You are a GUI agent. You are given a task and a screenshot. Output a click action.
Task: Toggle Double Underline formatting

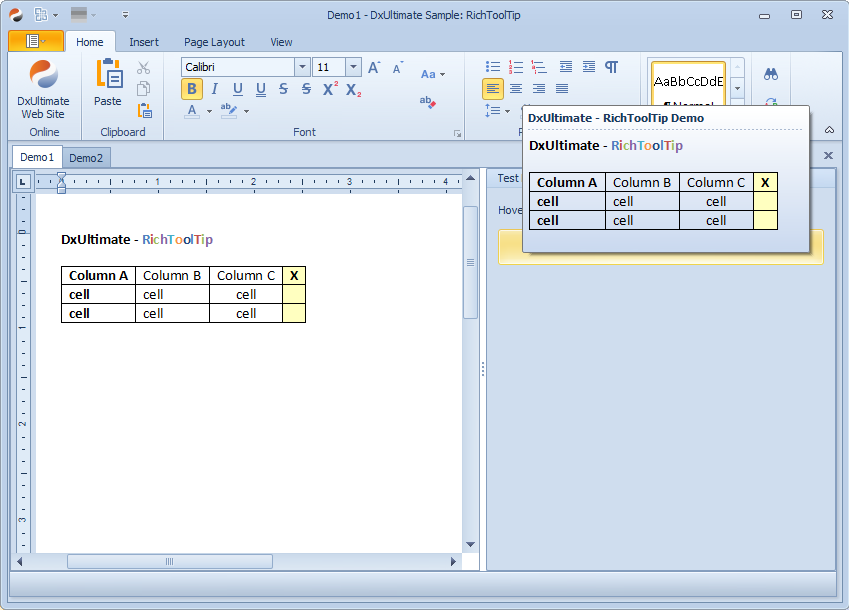coord(260,89)
